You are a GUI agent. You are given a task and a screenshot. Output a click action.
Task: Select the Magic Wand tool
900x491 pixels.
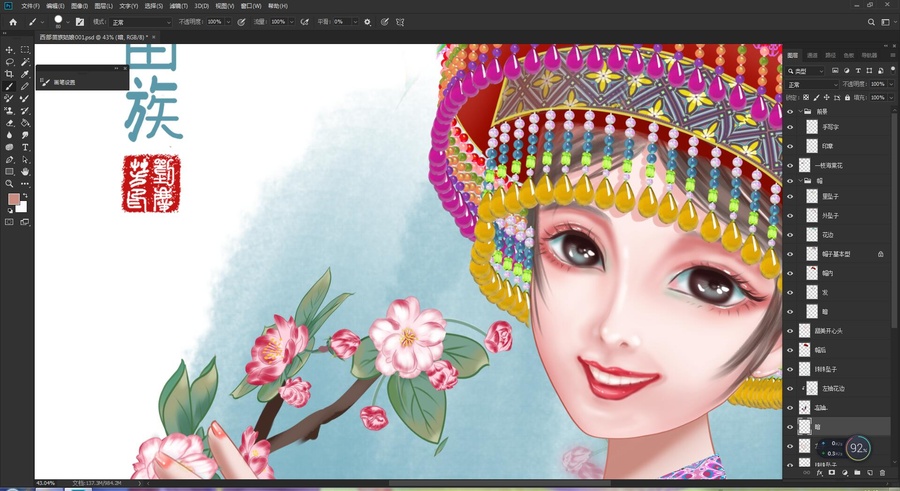25,62
